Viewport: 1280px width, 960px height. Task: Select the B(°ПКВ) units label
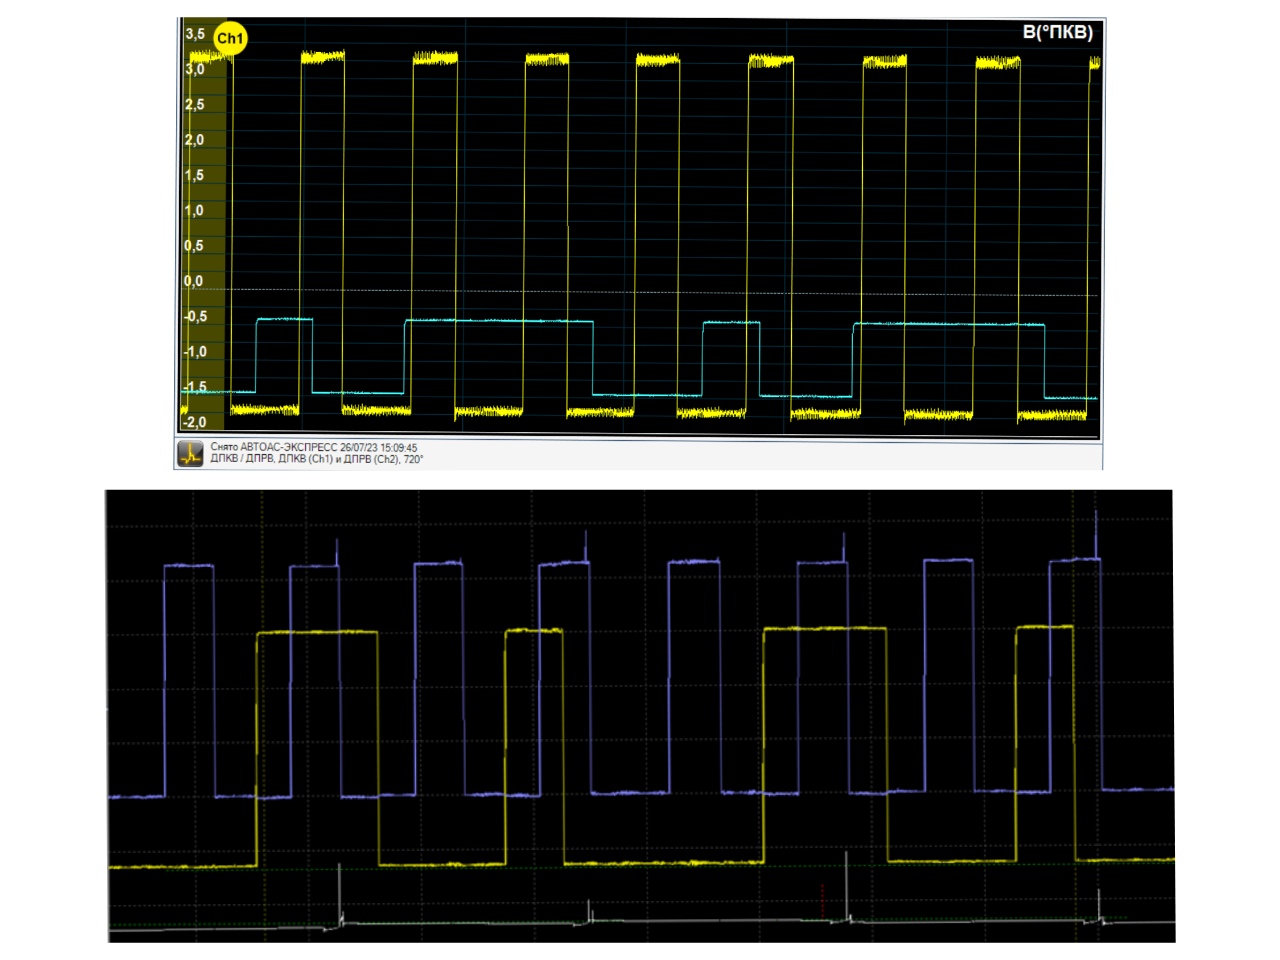coord(1057,32)
